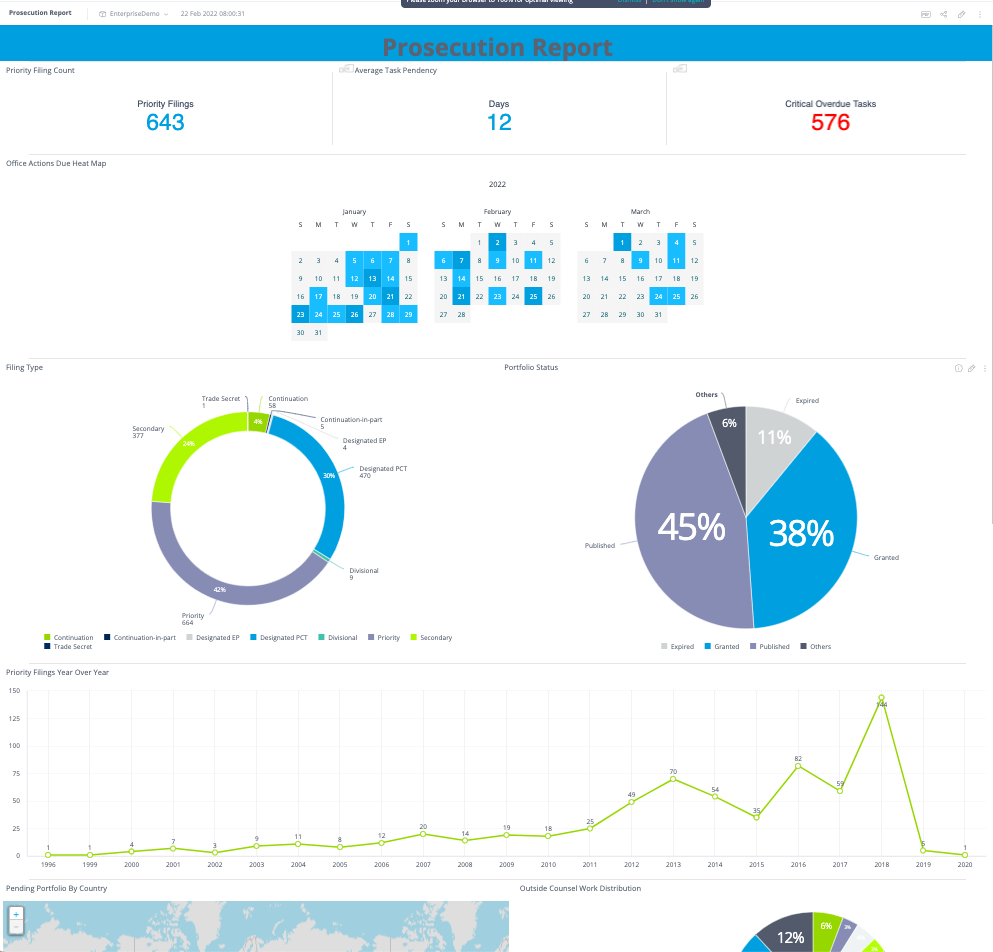The width and height of the screenshot is (993, 952).
Task: Click the edit pencil on Portfolio Status widget
Action: coord(971,368)
